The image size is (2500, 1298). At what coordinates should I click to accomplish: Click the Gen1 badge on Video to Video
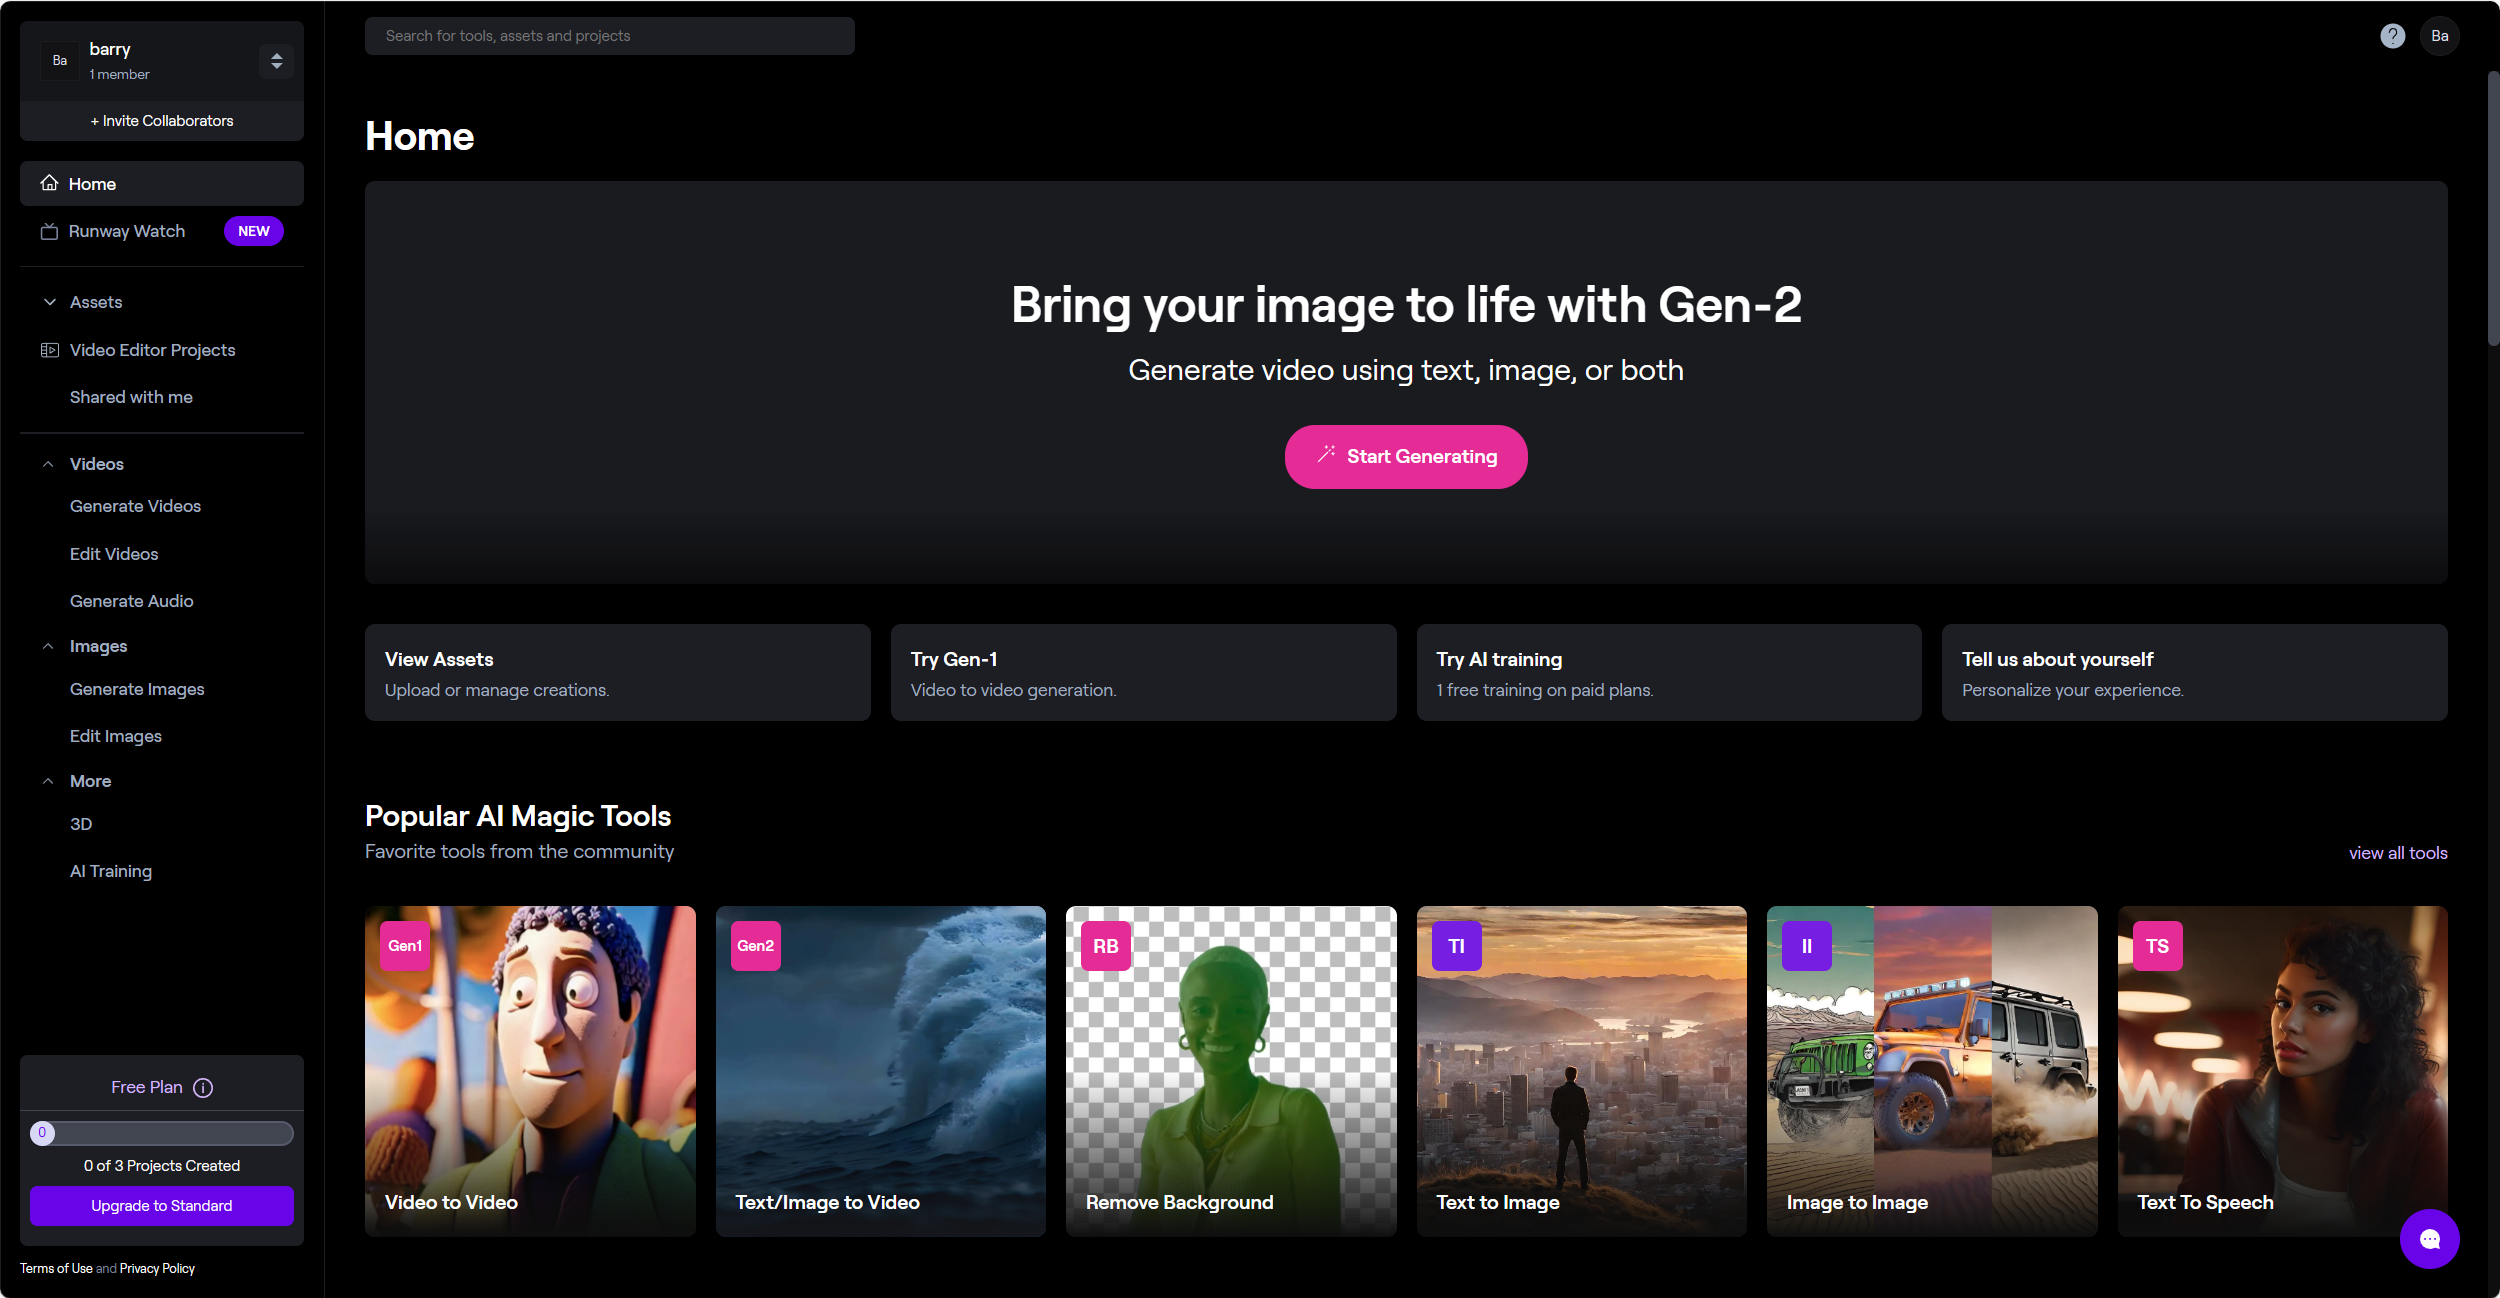click(x=405, y=946)
